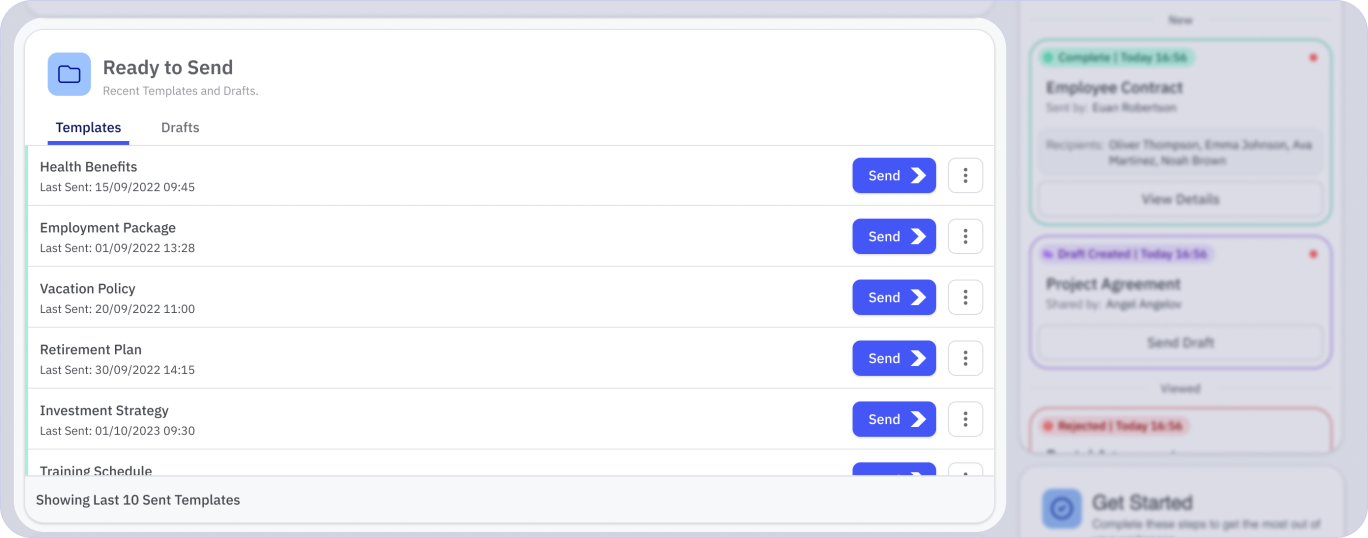Screen dimensions: 1368x538
Task: View Details of the Employee Contract
Action: click(1180, 200)
